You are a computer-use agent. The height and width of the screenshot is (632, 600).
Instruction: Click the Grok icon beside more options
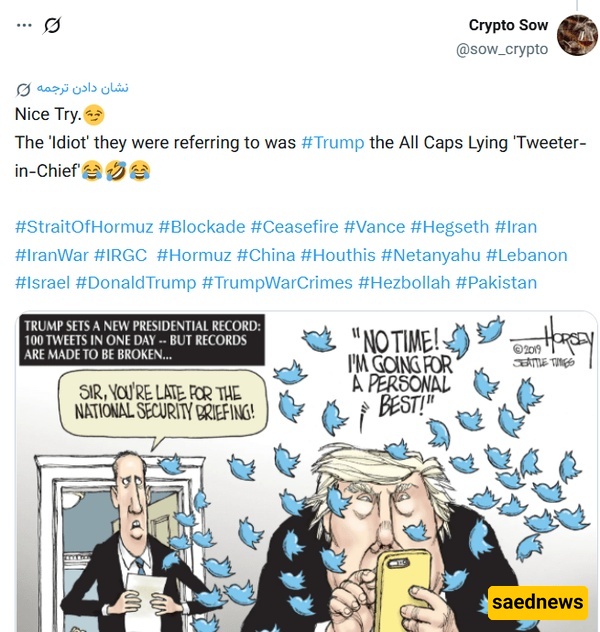52,25
